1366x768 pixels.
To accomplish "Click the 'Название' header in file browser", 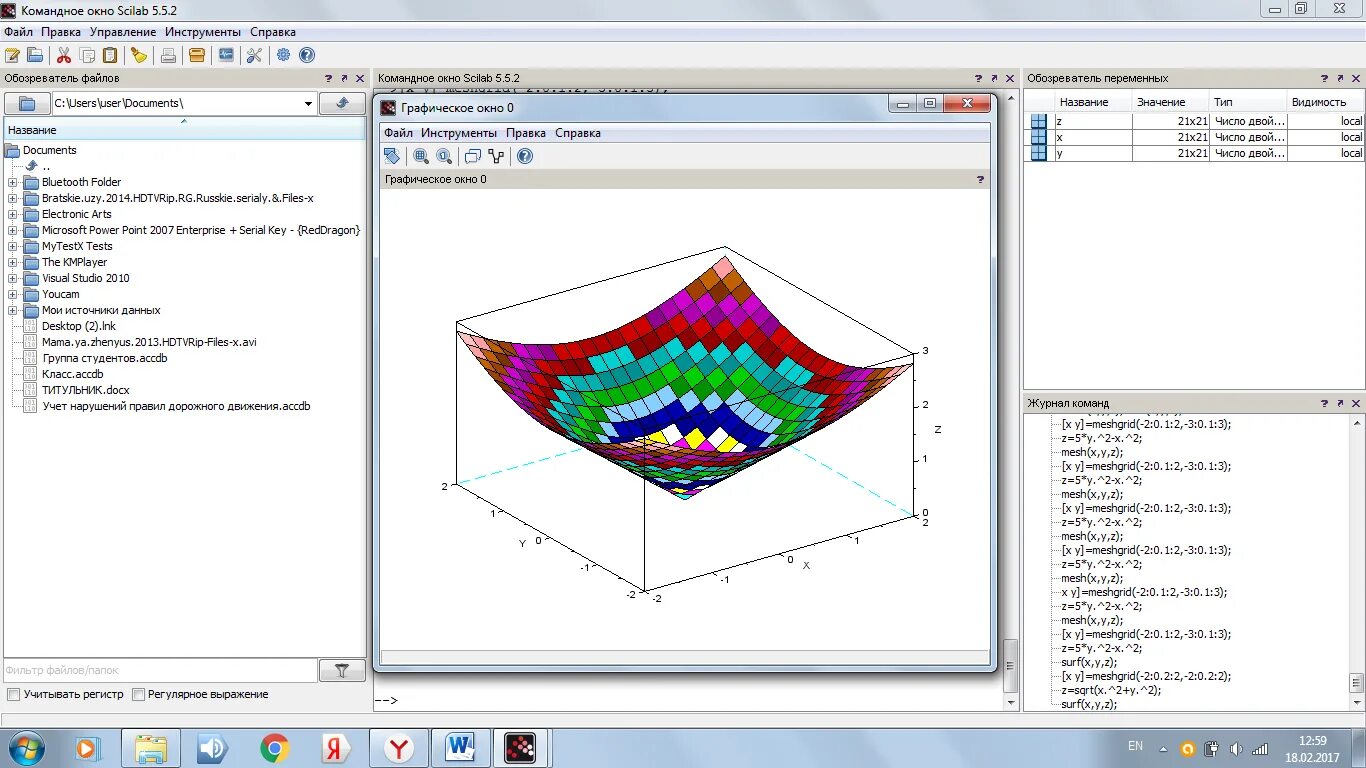I will click(x=185, y=130).
